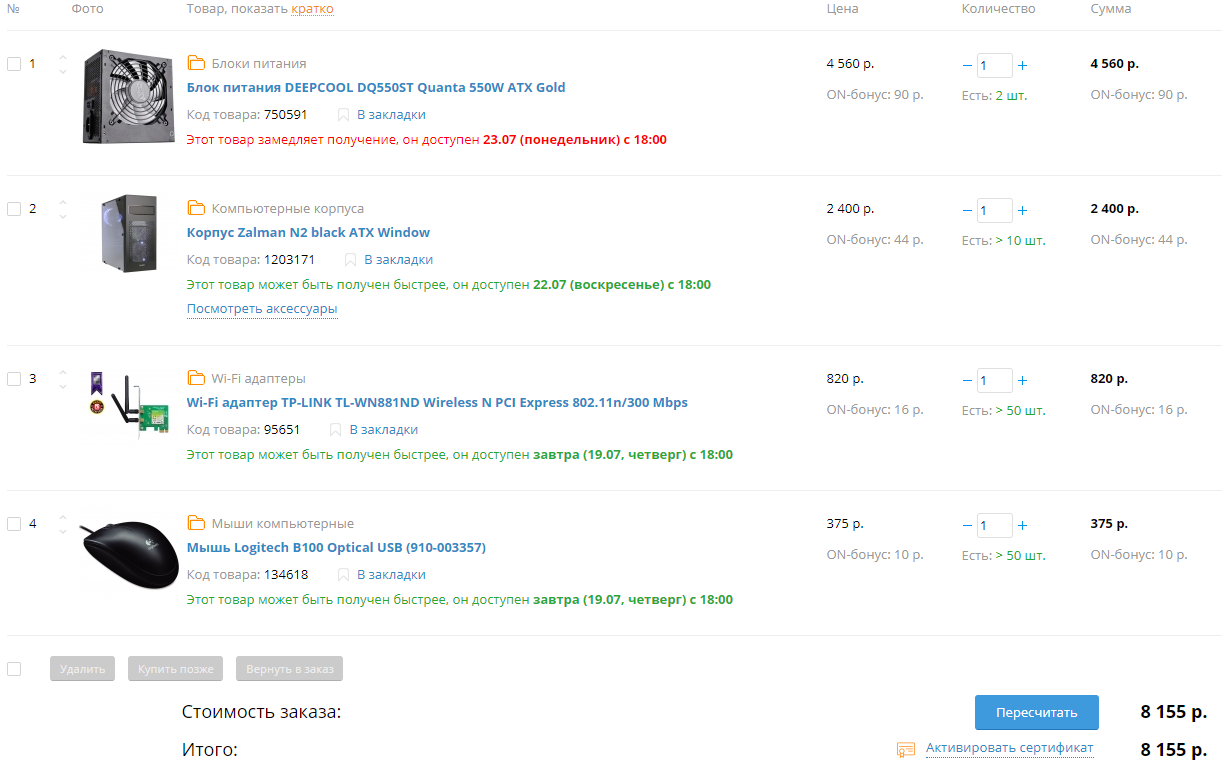Tick the checkbox for item 2
The height and width of the screenshot is (771, 1222).
(14, 209)
